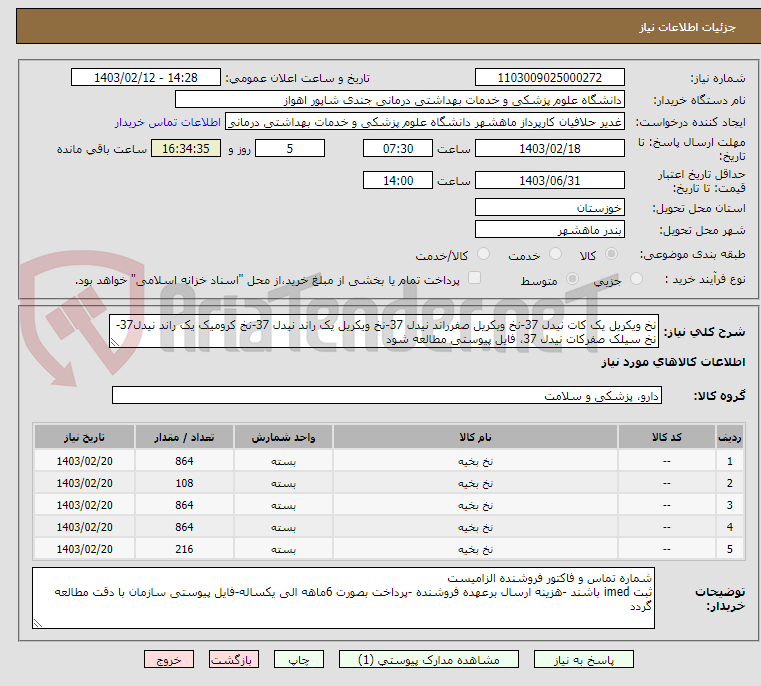The height and width of the screenshot is (686, 761).
Task: Click date 1403/02/20 in row 3
Action: pos(84,505)
